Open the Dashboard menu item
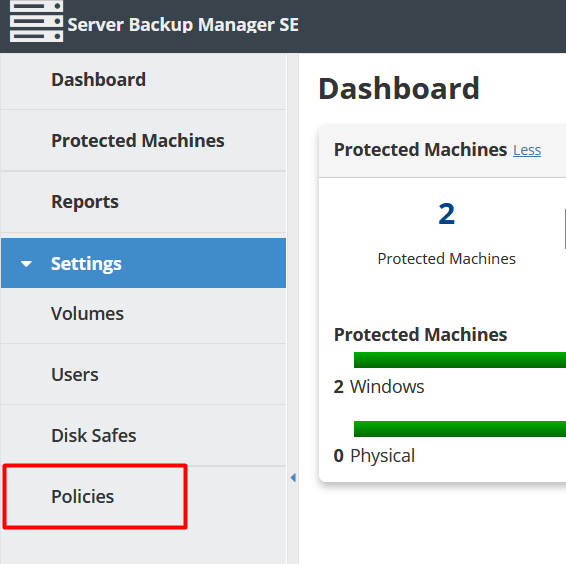 [143, 80]
